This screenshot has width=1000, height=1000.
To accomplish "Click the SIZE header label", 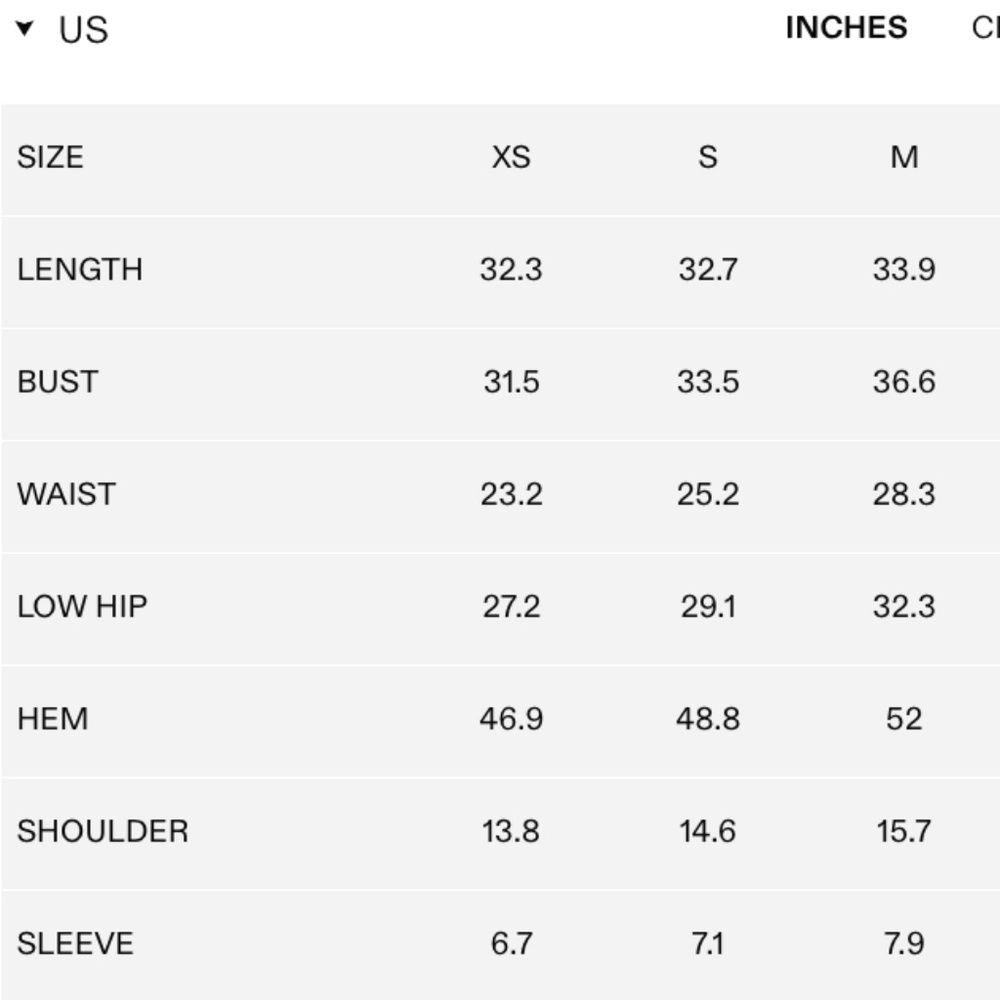I will pyautogui.click(x=50, y=157).
